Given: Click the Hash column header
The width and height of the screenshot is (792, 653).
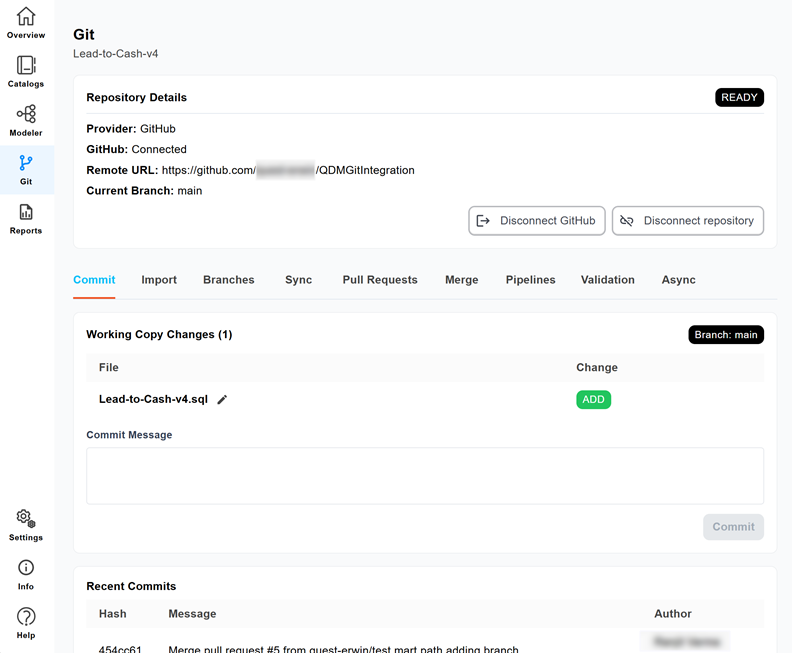Looking at the screenshot, I should click(x=113, y=614).
